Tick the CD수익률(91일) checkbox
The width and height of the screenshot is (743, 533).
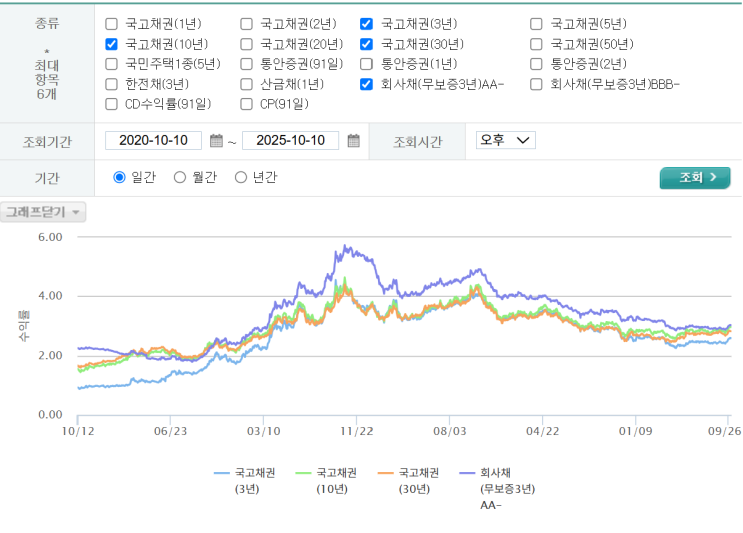point(111,103)
